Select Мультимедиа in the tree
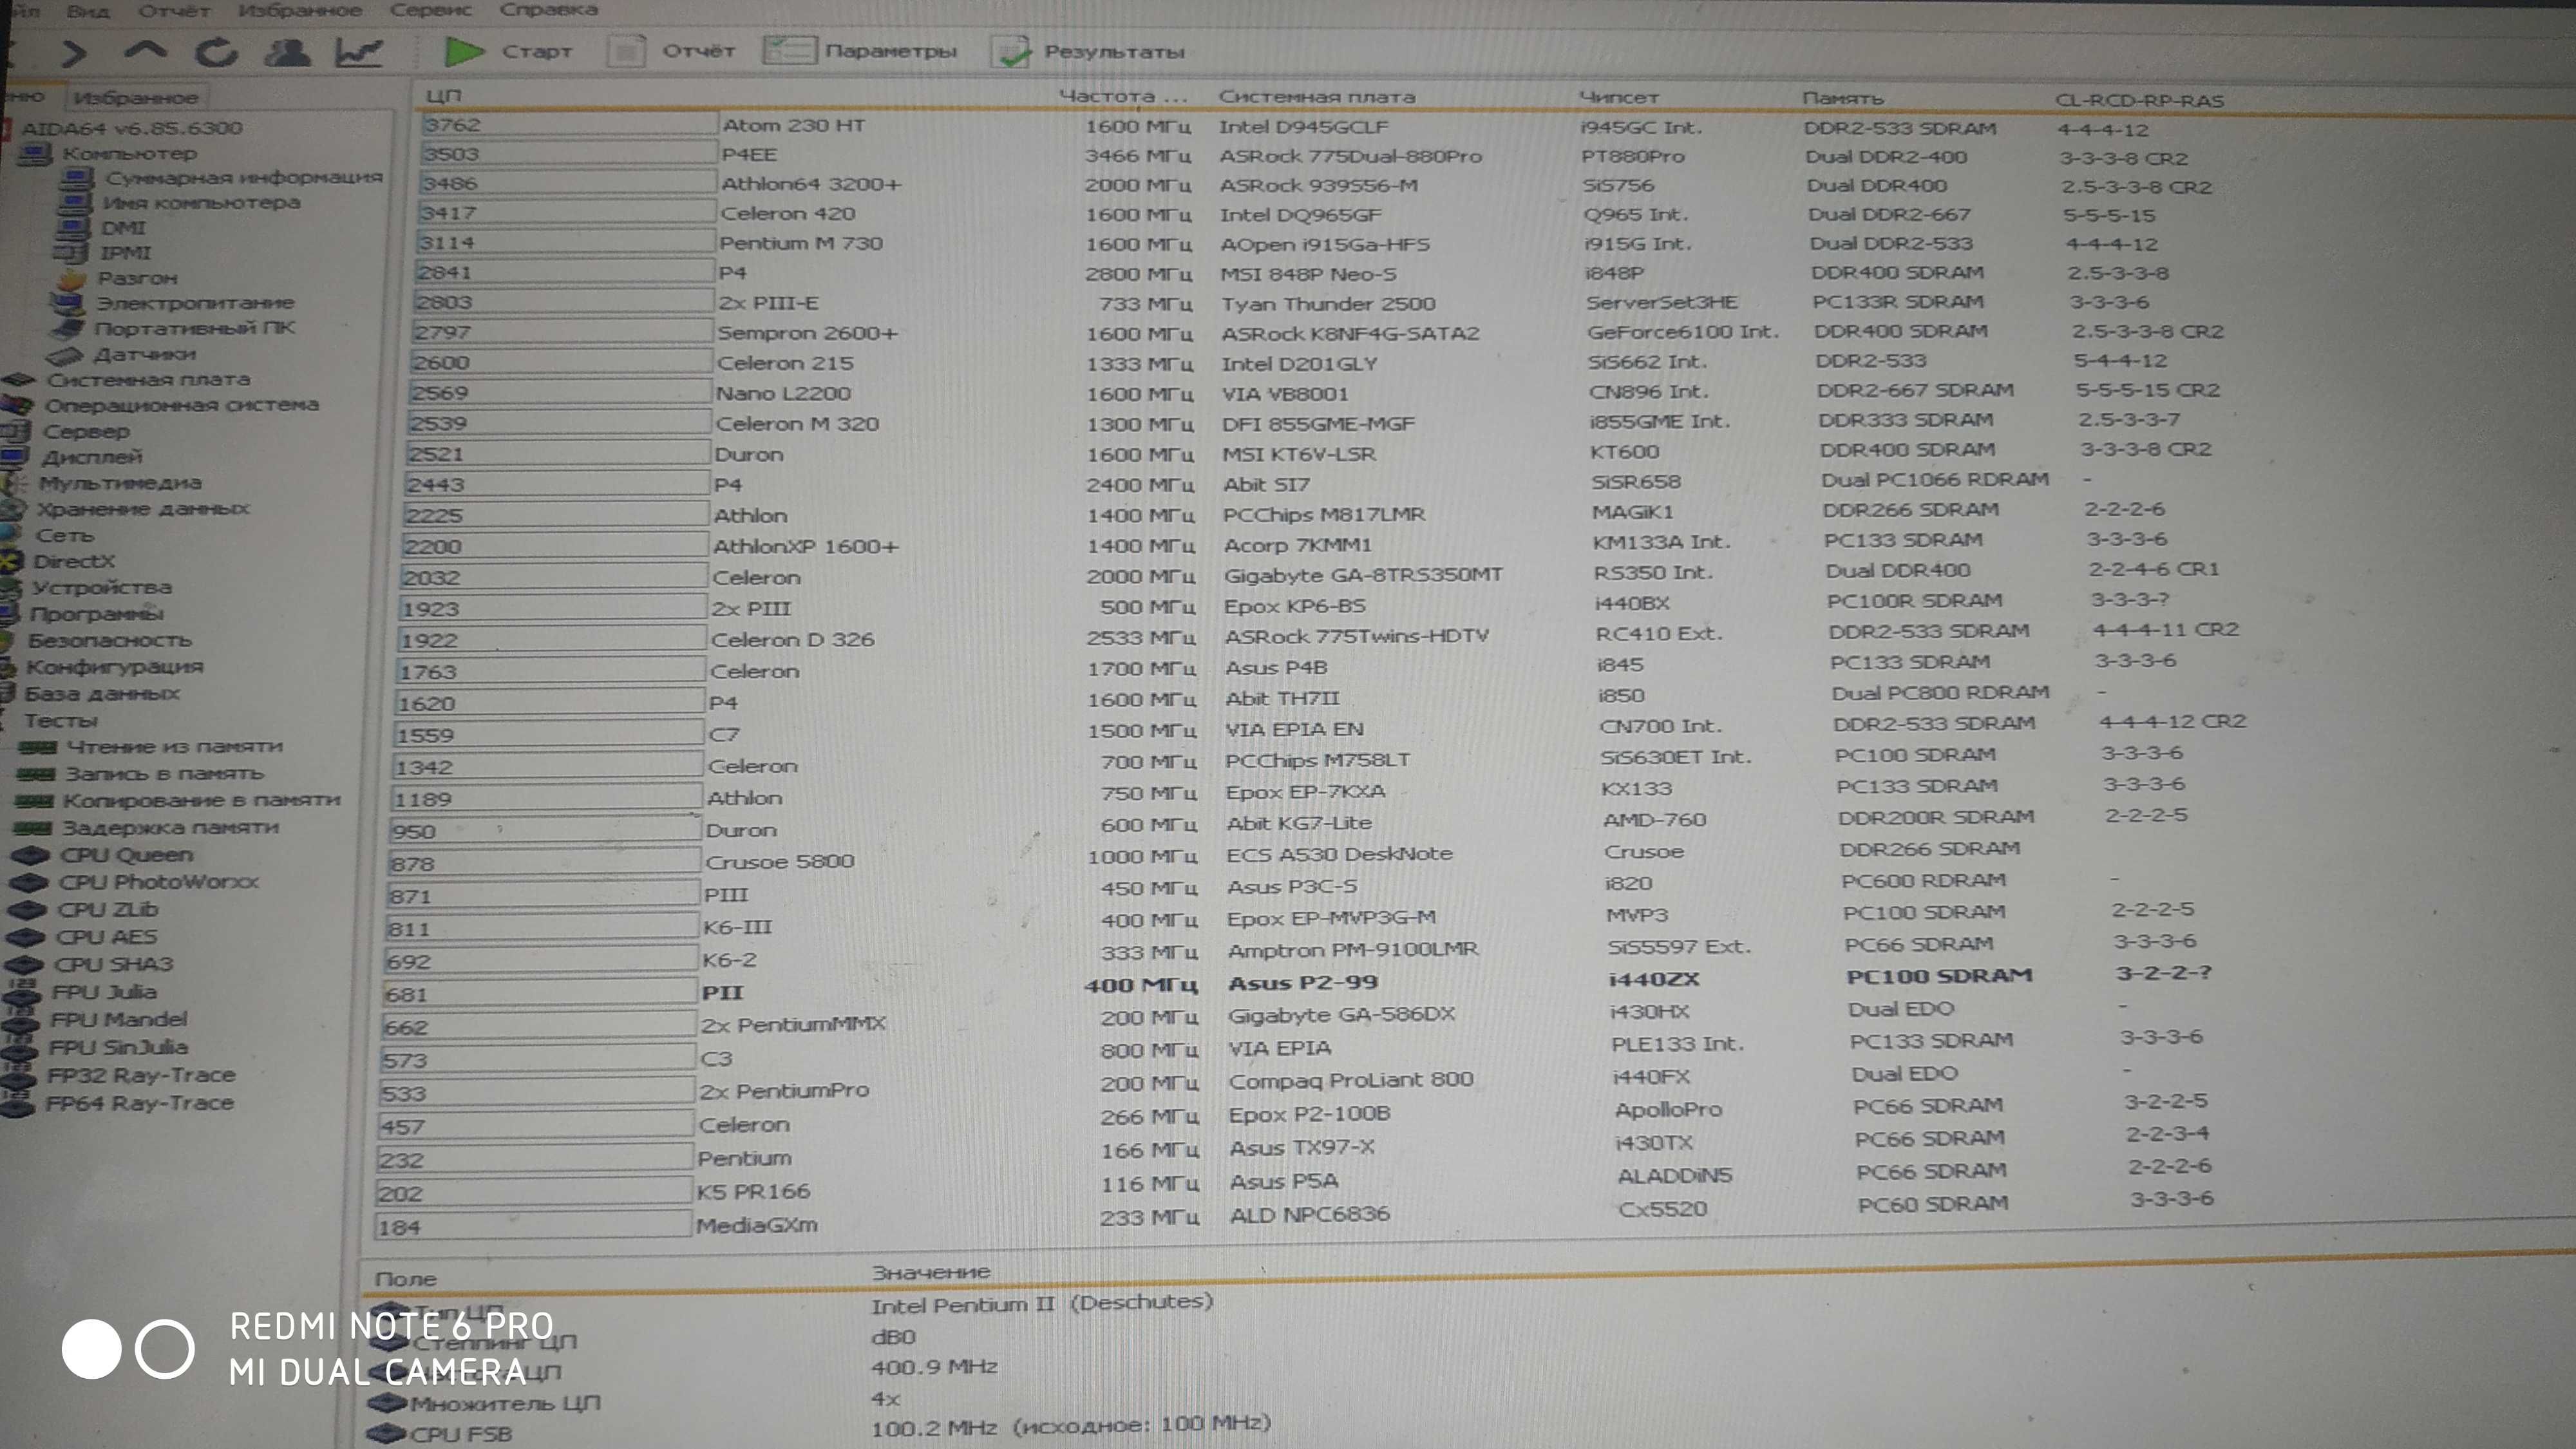Image resolution: width=2576 pixels, height=1449 pixels. tap(120, 483)
